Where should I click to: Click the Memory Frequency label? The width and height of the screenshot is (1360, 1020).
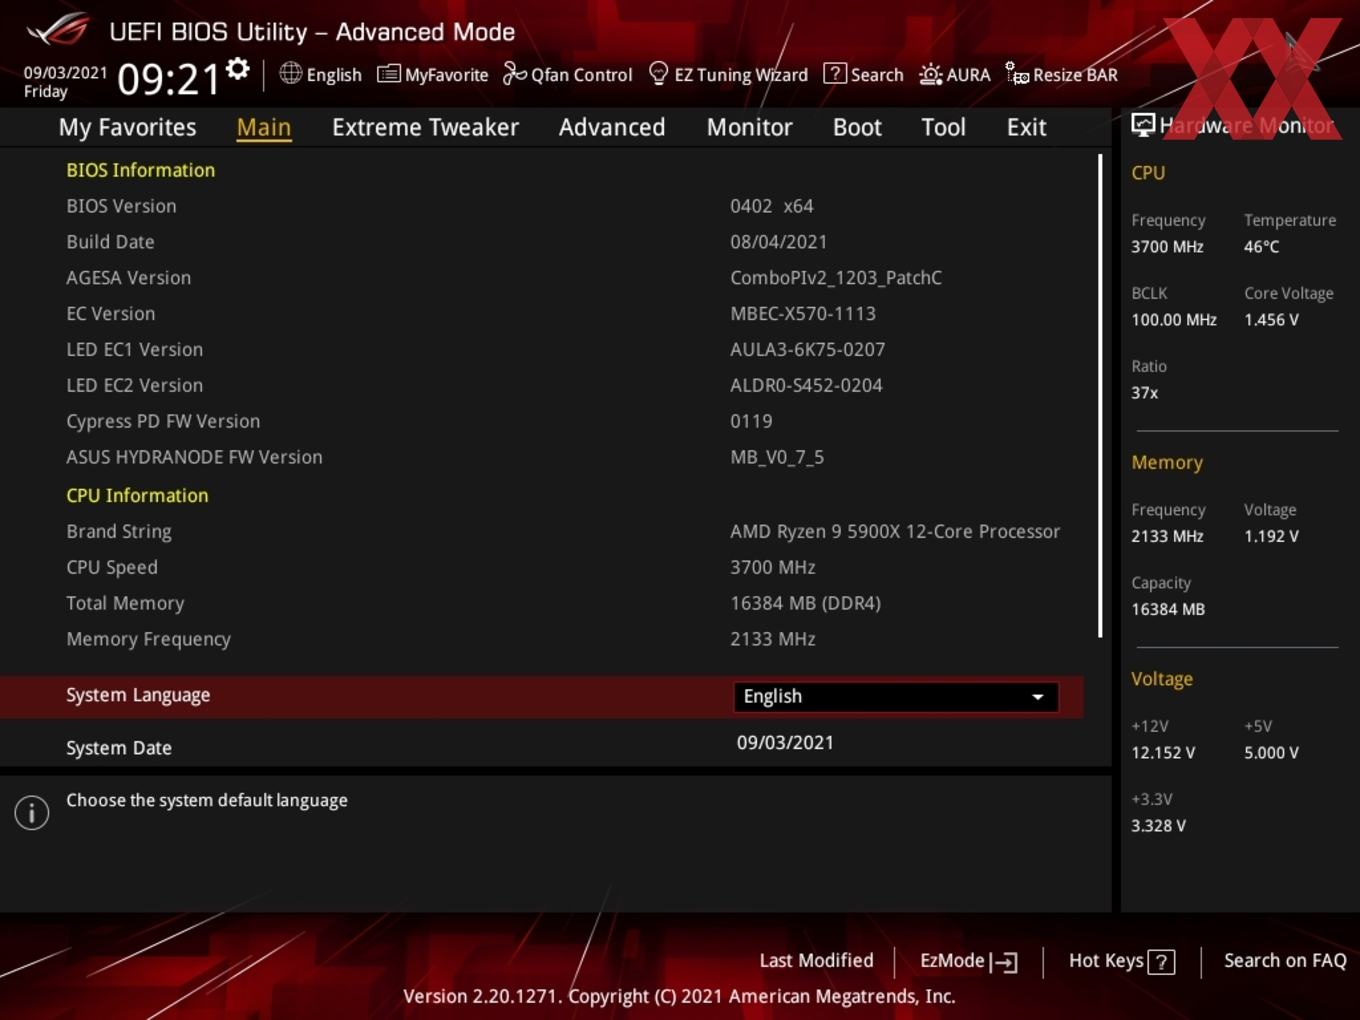coord(148,639)
